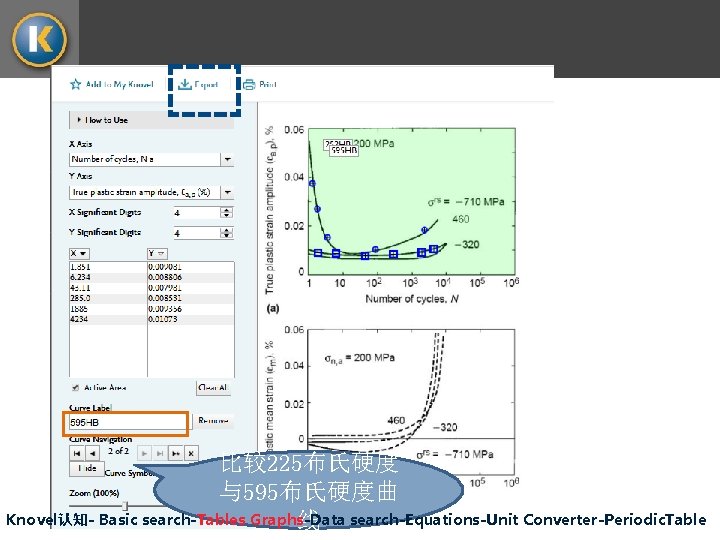Click the Add to My Knovel link

119,84
